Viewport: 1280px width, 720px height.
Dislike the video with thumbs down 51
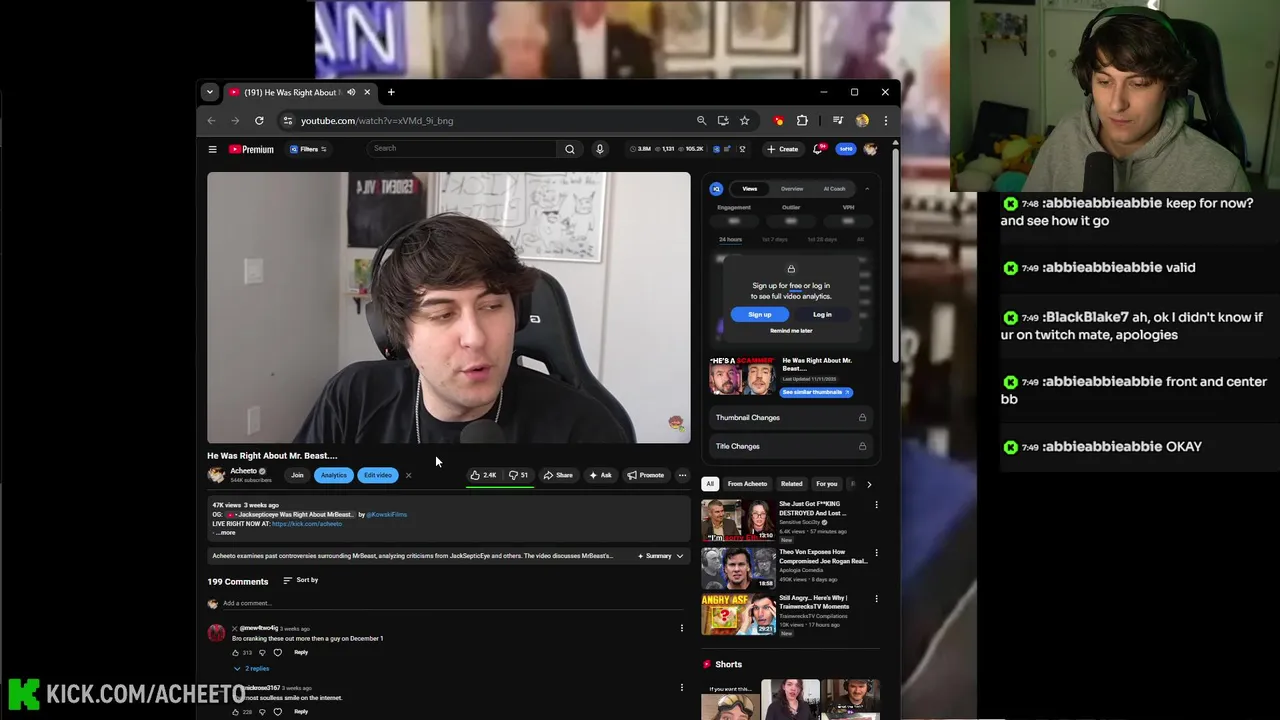pyautogui.click(x=518, y=475)
